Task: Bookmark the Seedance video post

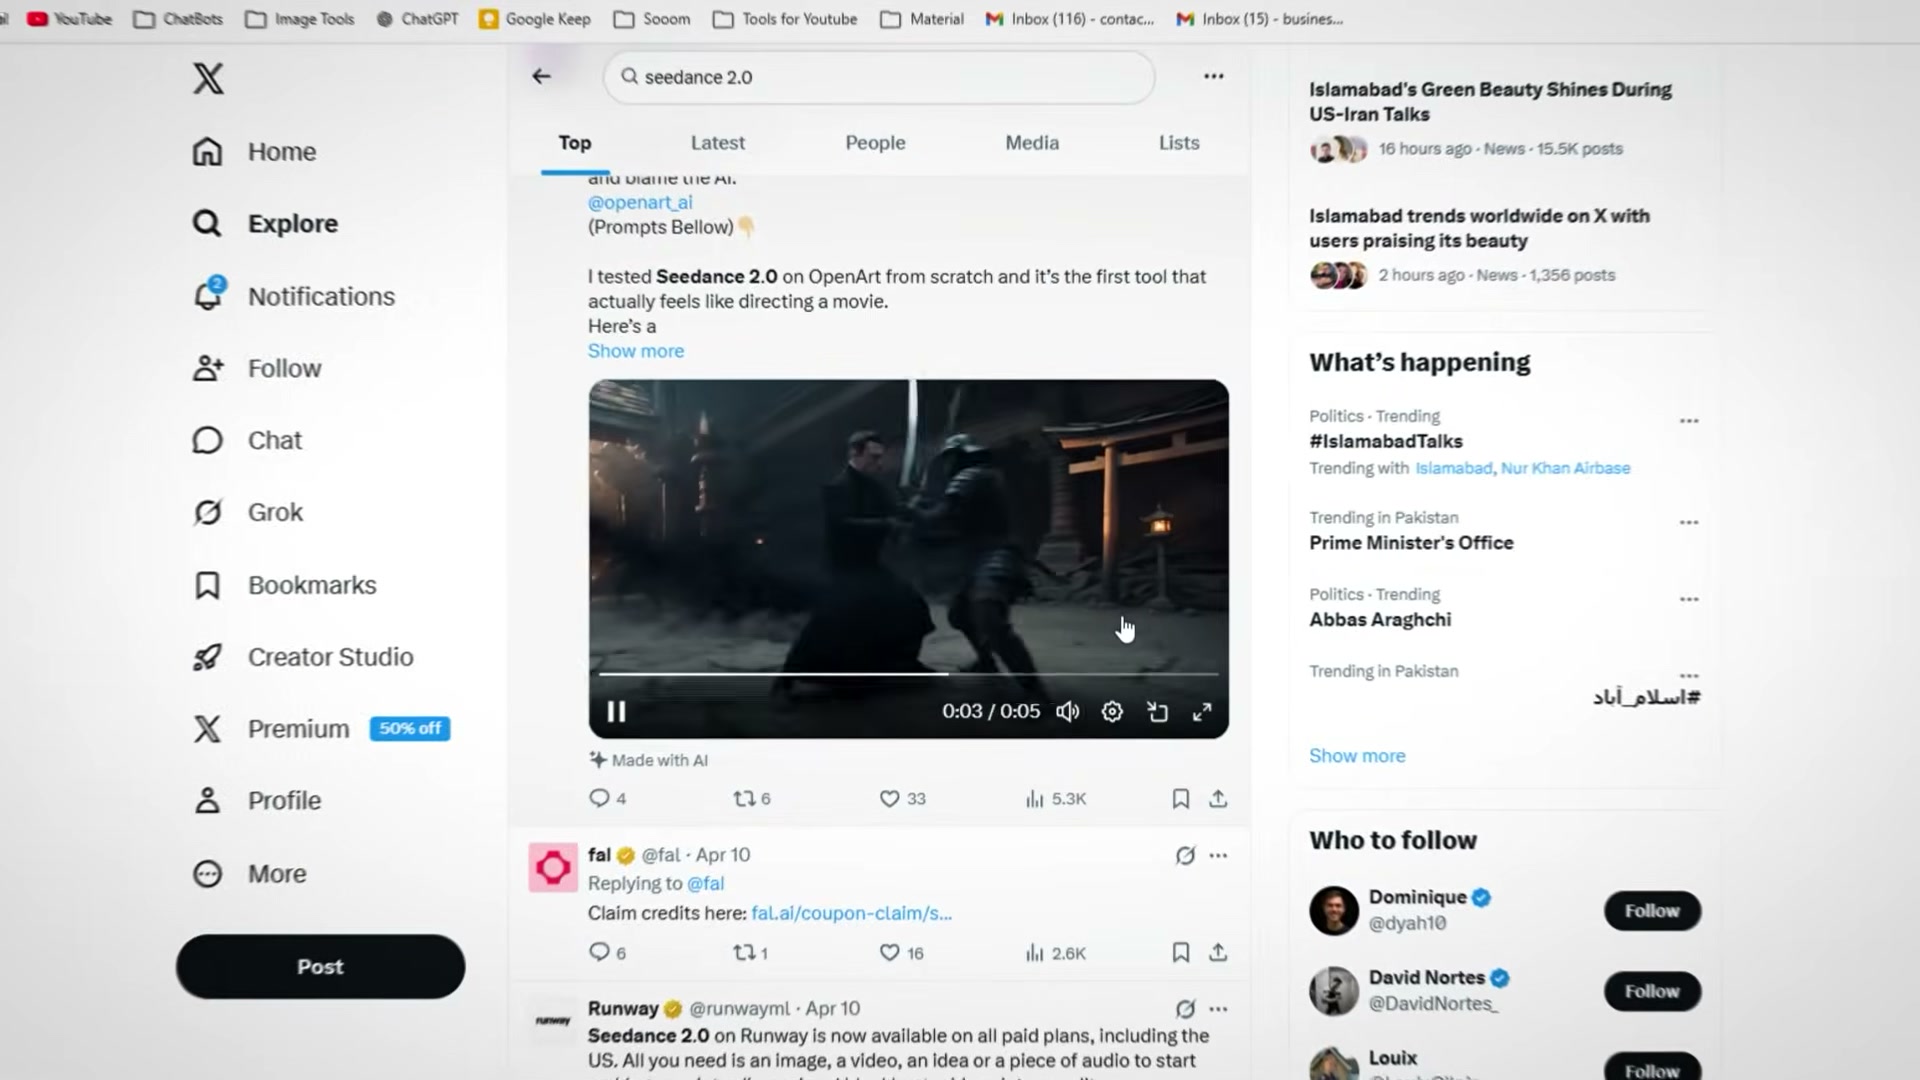Action: coord(1180,798)
